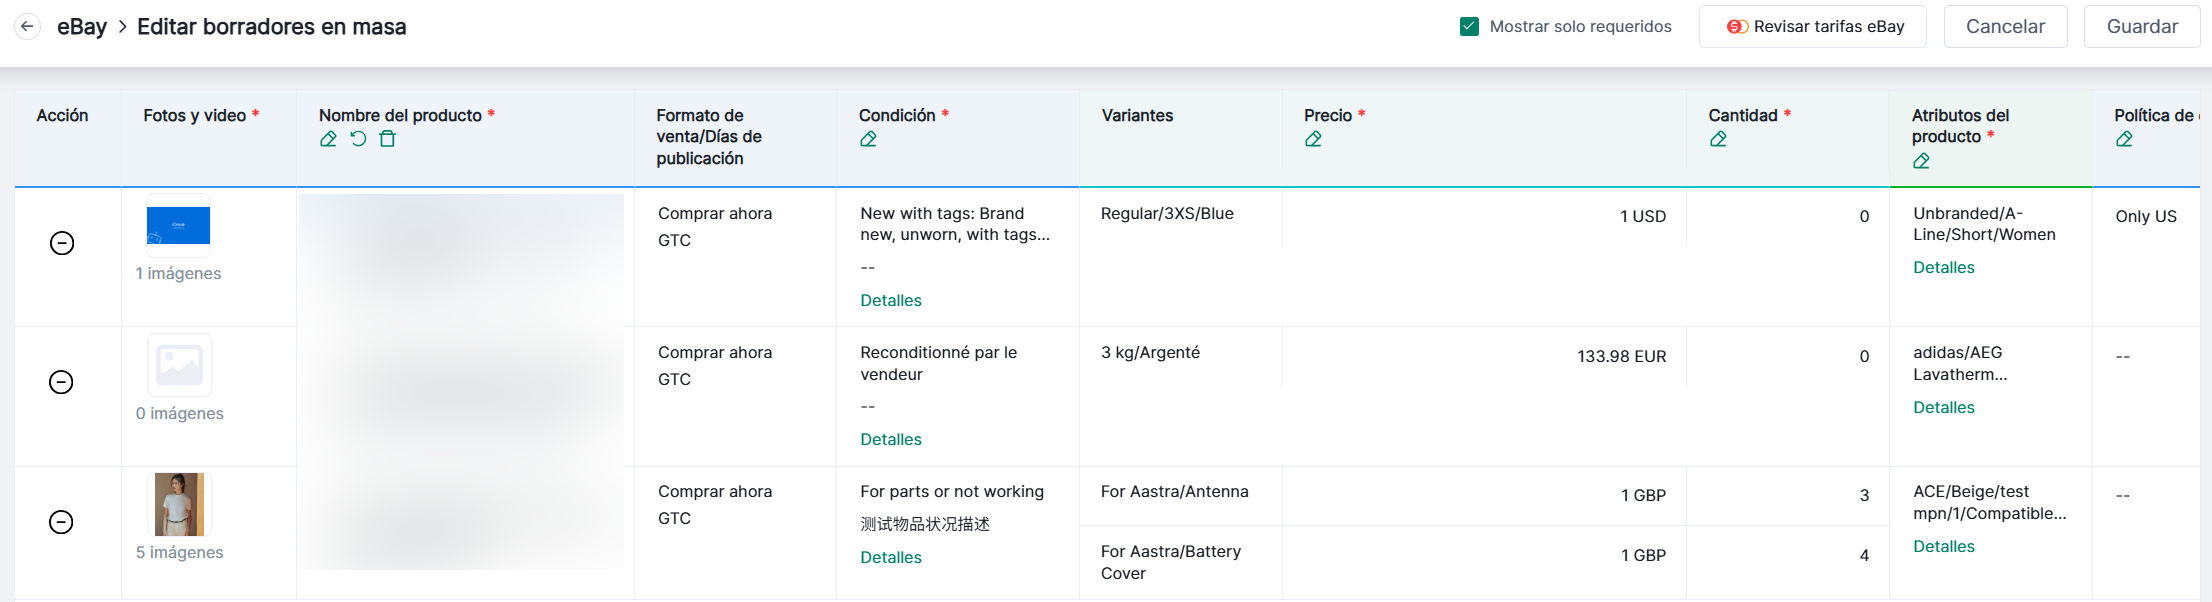Image resolution: width=2212 pixels, height=602 pixels.
Task: Click trash icon under Nombre del producto
Action: (x=387, y=139)
